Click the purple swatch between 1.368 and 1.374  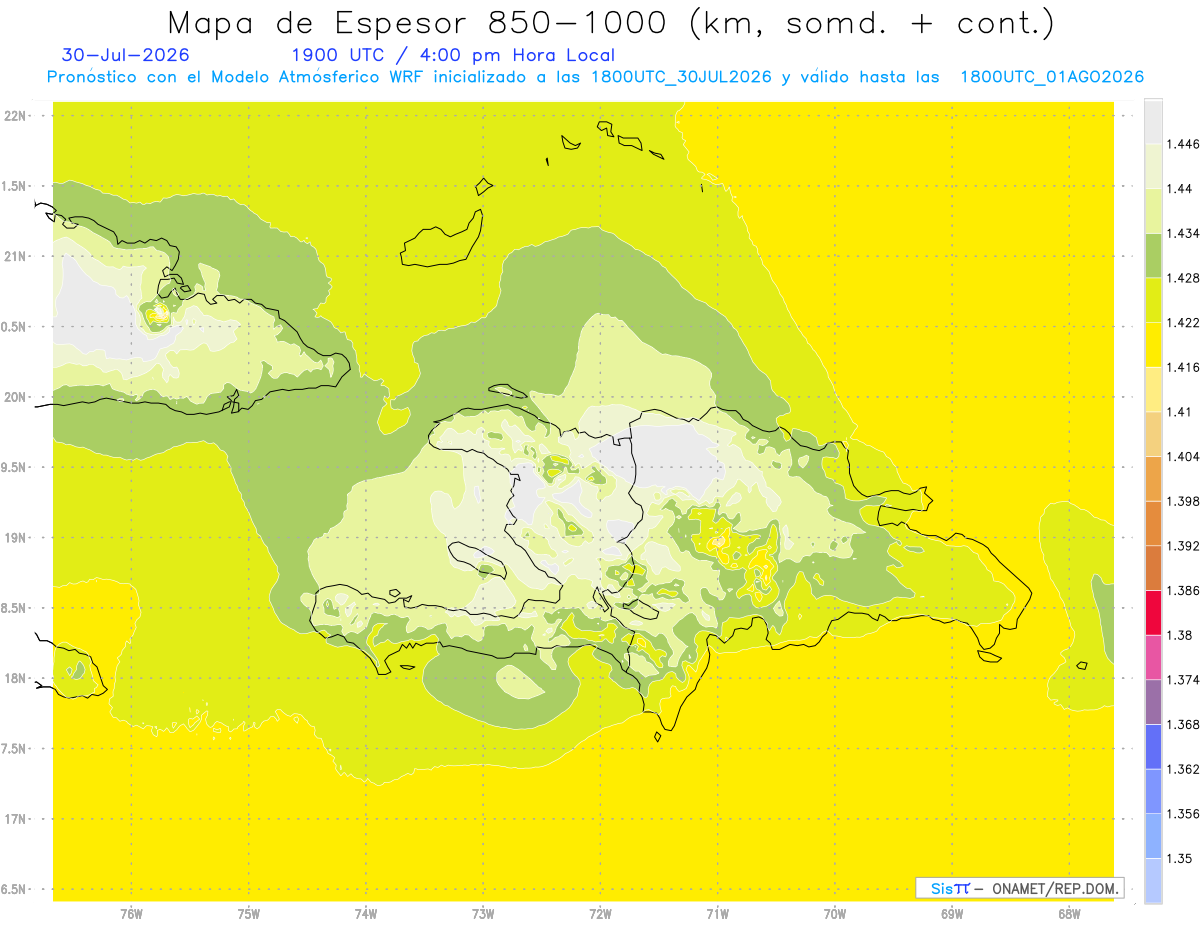click(x=1153, y=701)
